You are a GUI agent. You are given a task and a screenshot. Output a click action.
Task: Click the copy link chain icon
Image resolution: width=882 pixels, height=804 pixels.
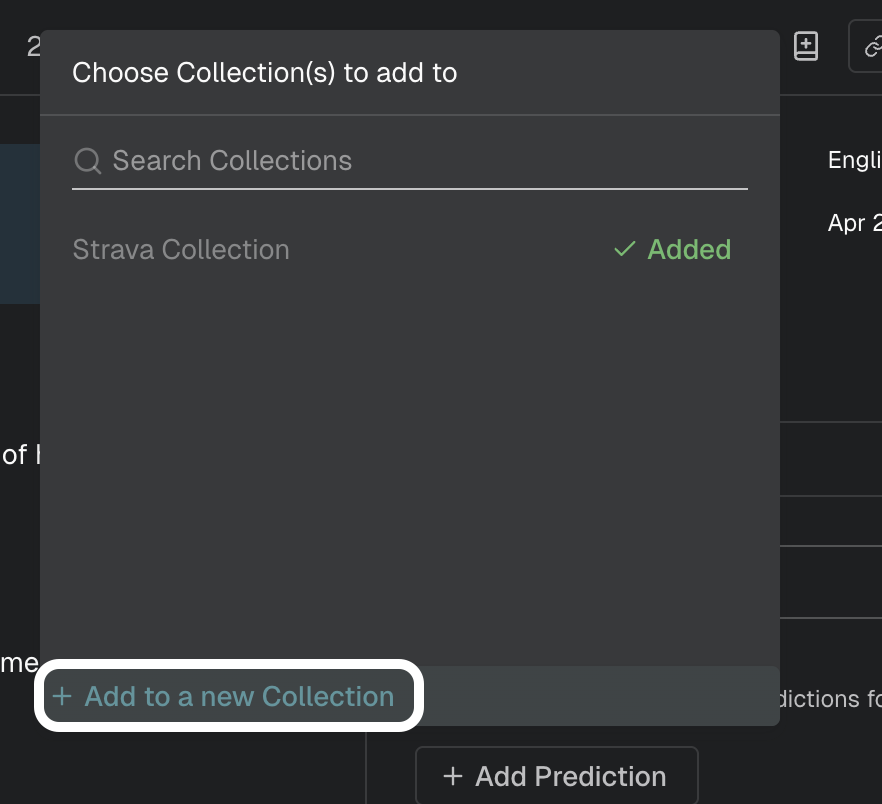pyautogui.click(x=872, y=47)
